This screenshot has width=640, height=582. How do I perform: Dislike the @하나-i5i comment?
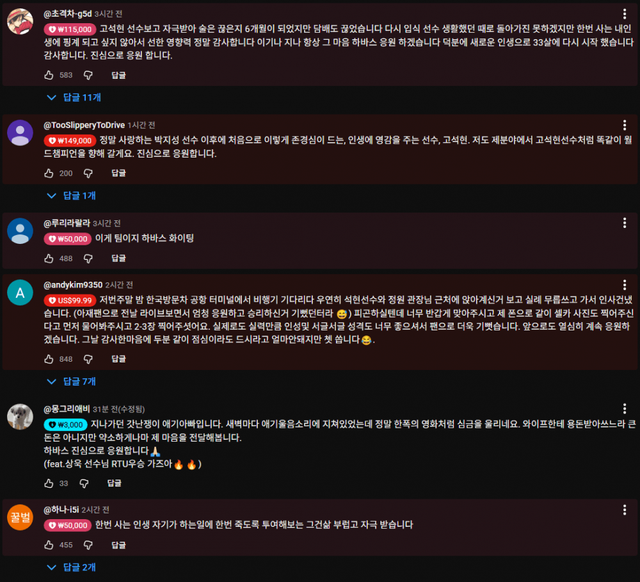click(88, 545)
